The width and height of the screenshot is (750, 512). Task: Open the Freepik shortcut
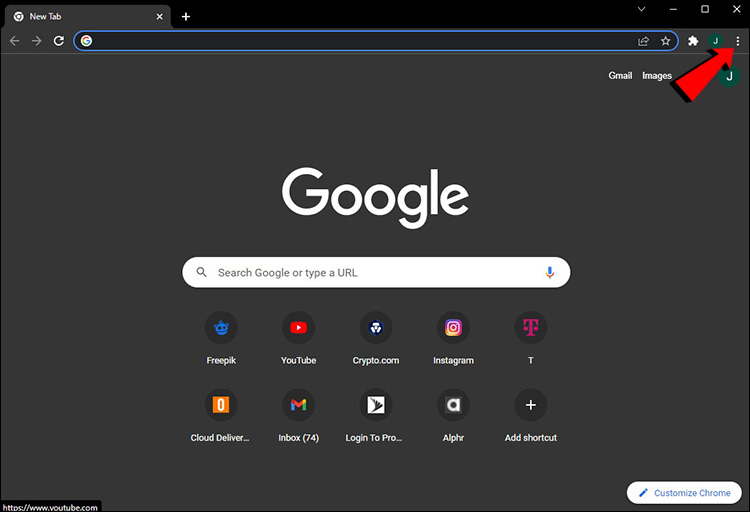[221, 338]
